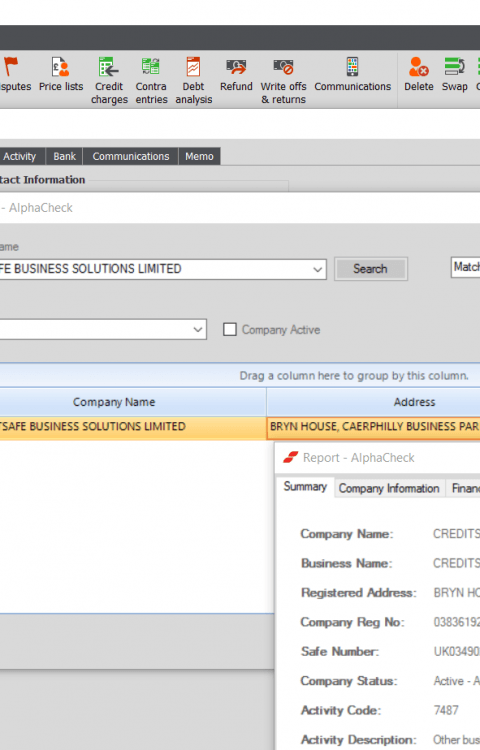
Task: Expand the company name combo box arrow
Action: point(317,269)
